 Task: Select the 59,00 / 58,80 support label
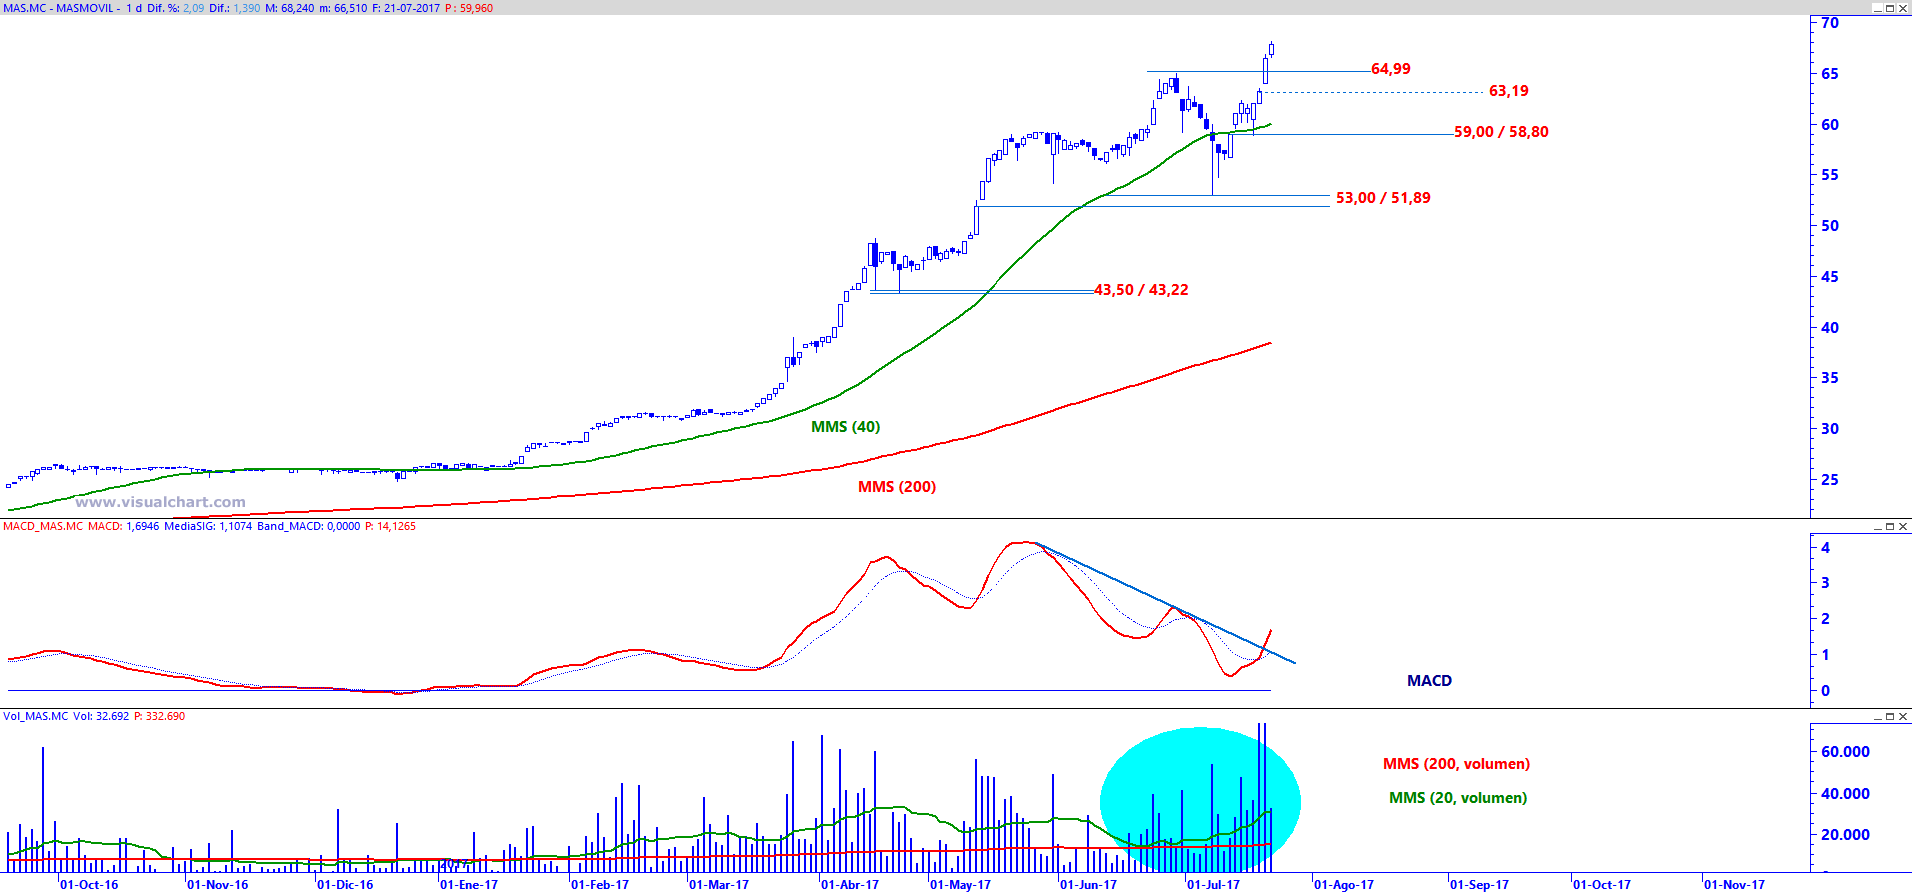pos(1501,132)
